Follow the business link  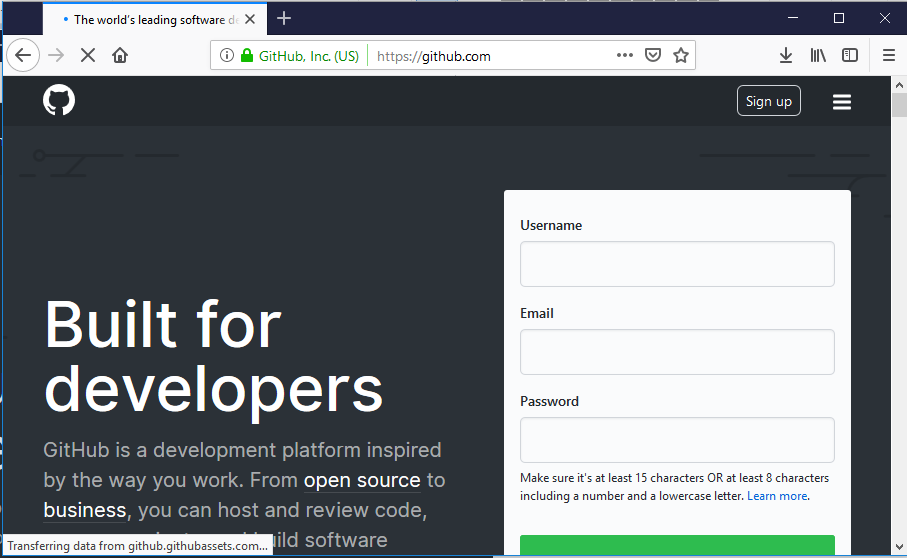click(x=85, y=511)
